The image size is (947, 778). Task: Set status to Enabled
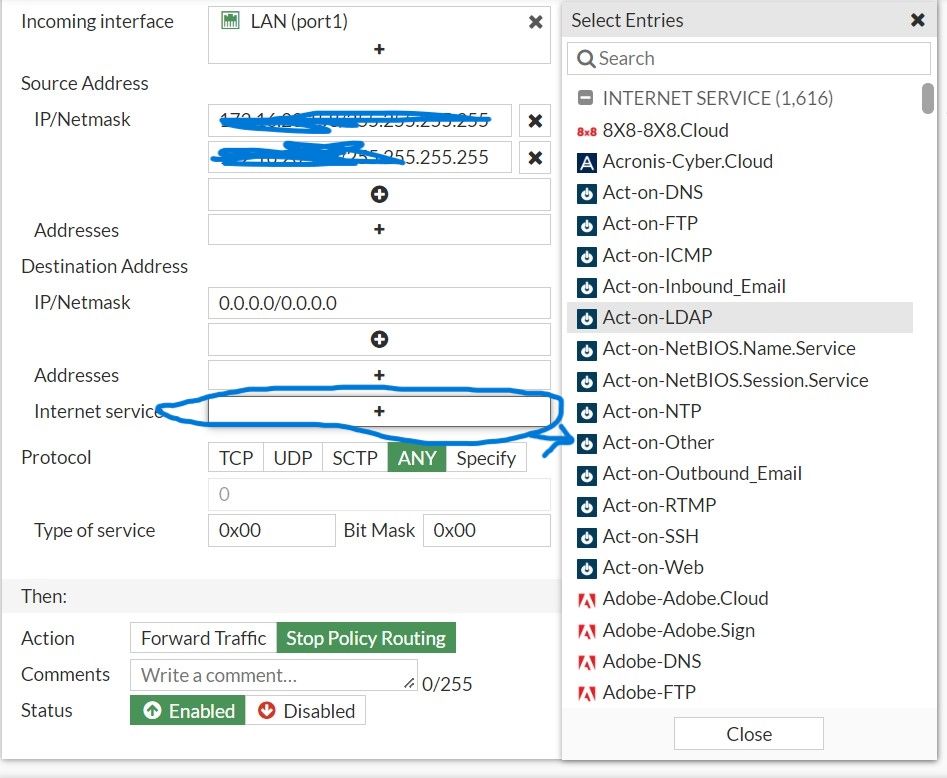click(x=188, y=711)
